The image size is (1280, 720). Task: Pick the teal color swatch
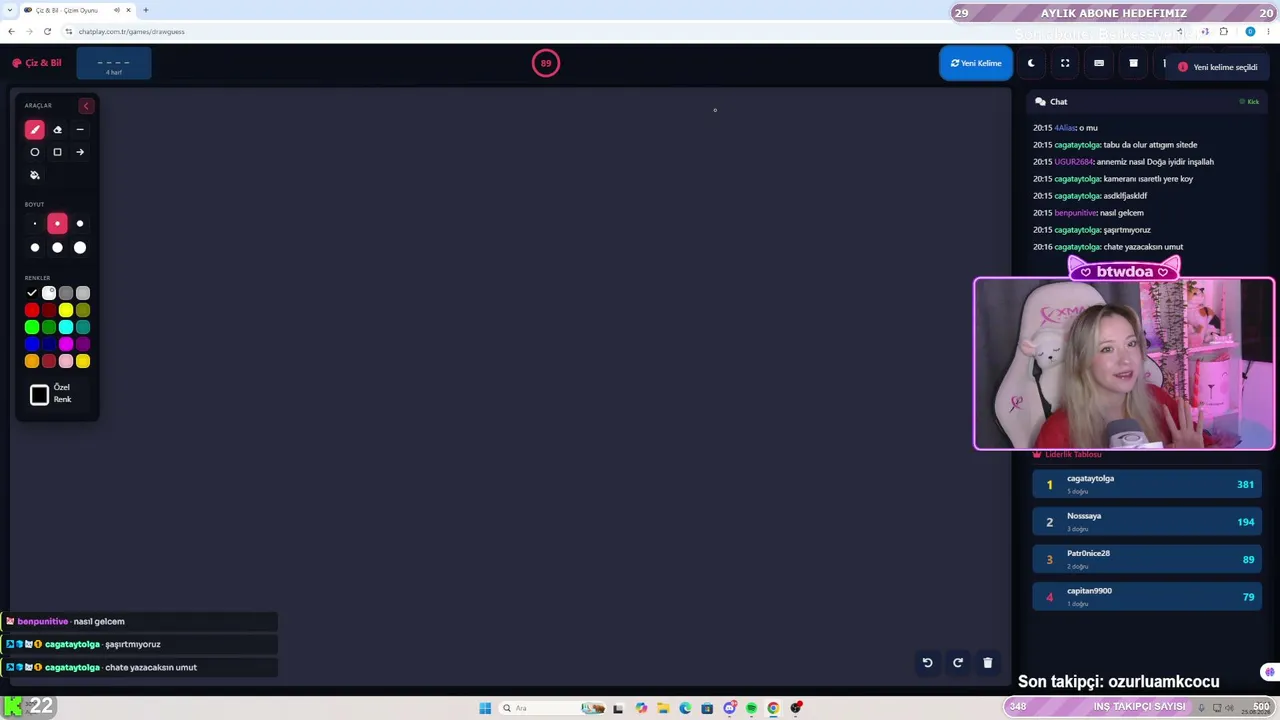(83, 327)
